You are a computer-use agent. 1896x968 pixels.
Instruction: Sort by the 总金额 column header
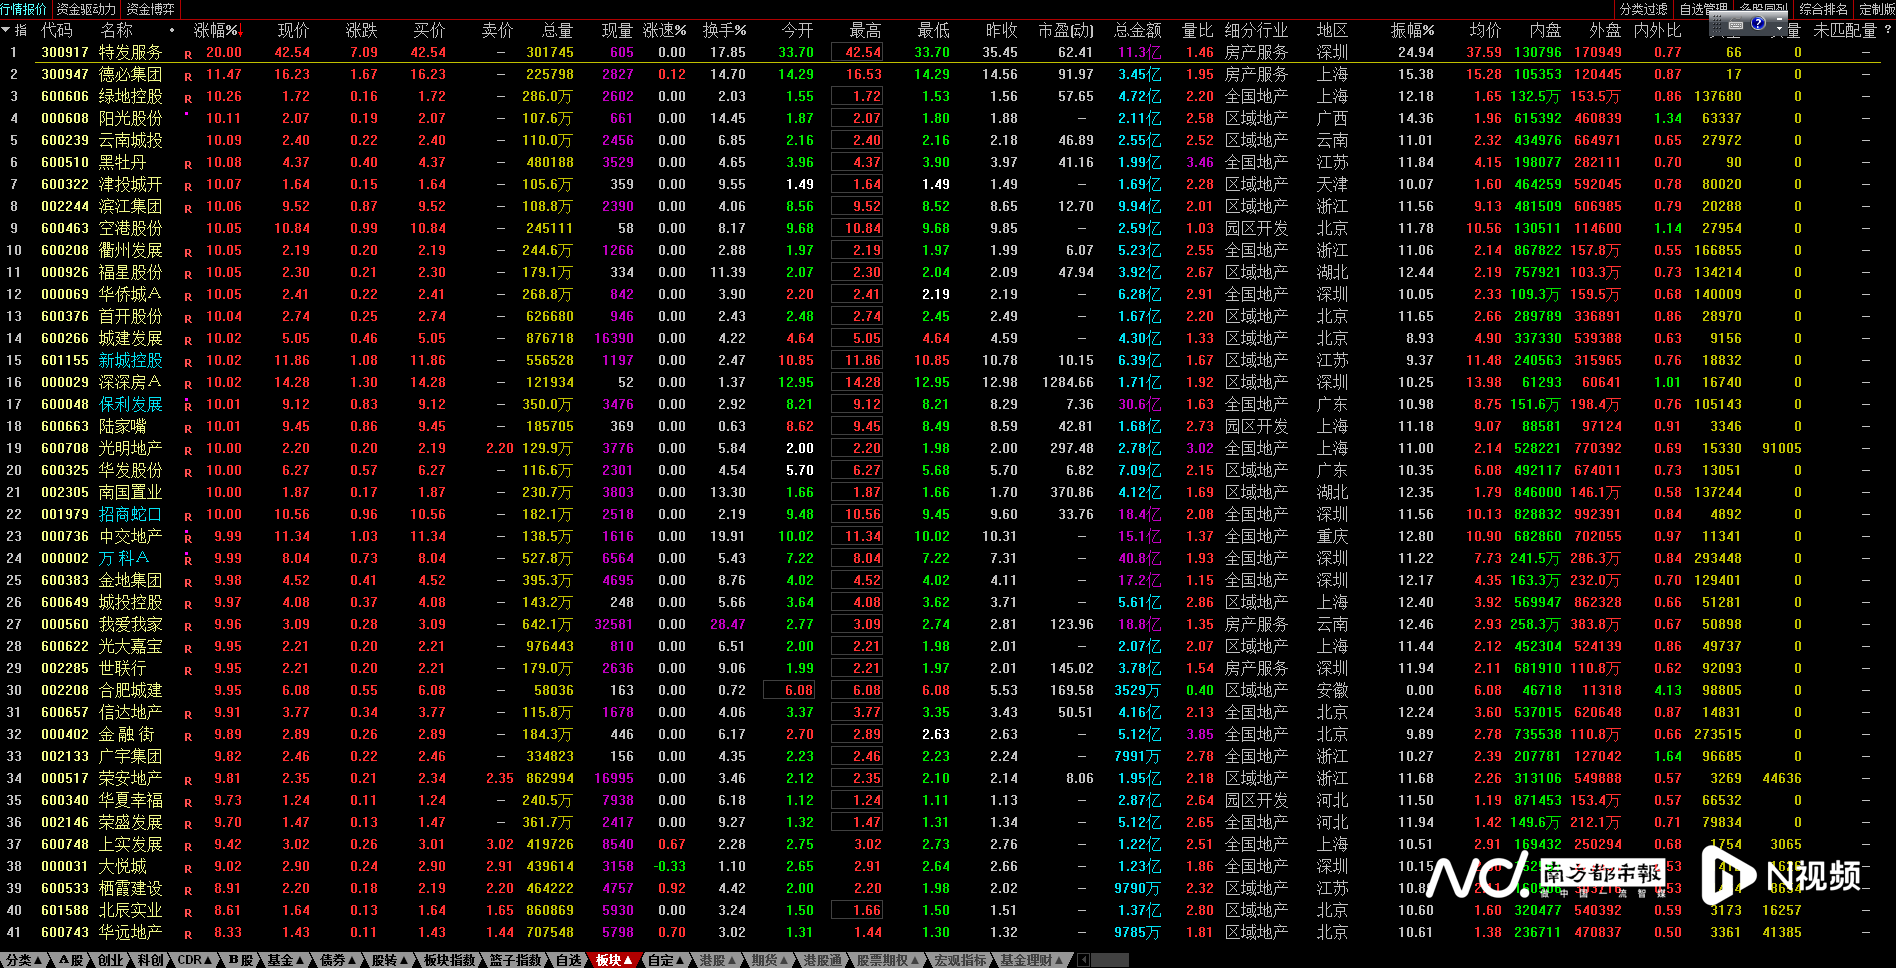point(1137,30)
